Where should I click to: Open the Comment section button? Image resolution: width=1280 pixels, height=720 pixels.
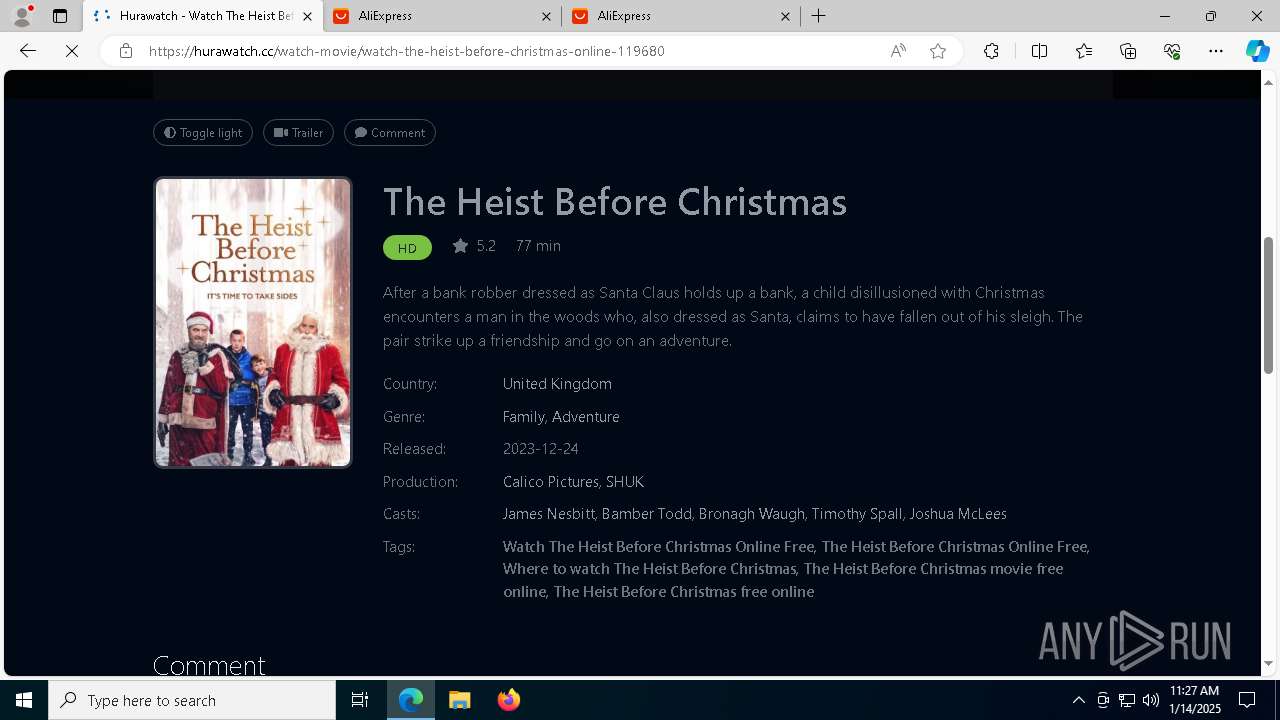pos(390,133)
